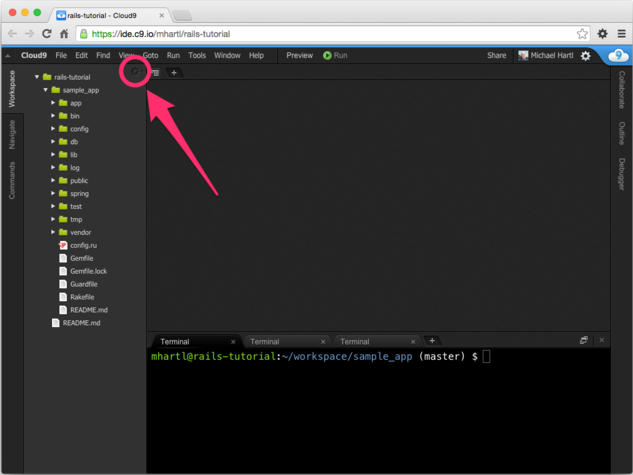
Task: Switch to the Navigate side panel
Action: tap(12, 133)
